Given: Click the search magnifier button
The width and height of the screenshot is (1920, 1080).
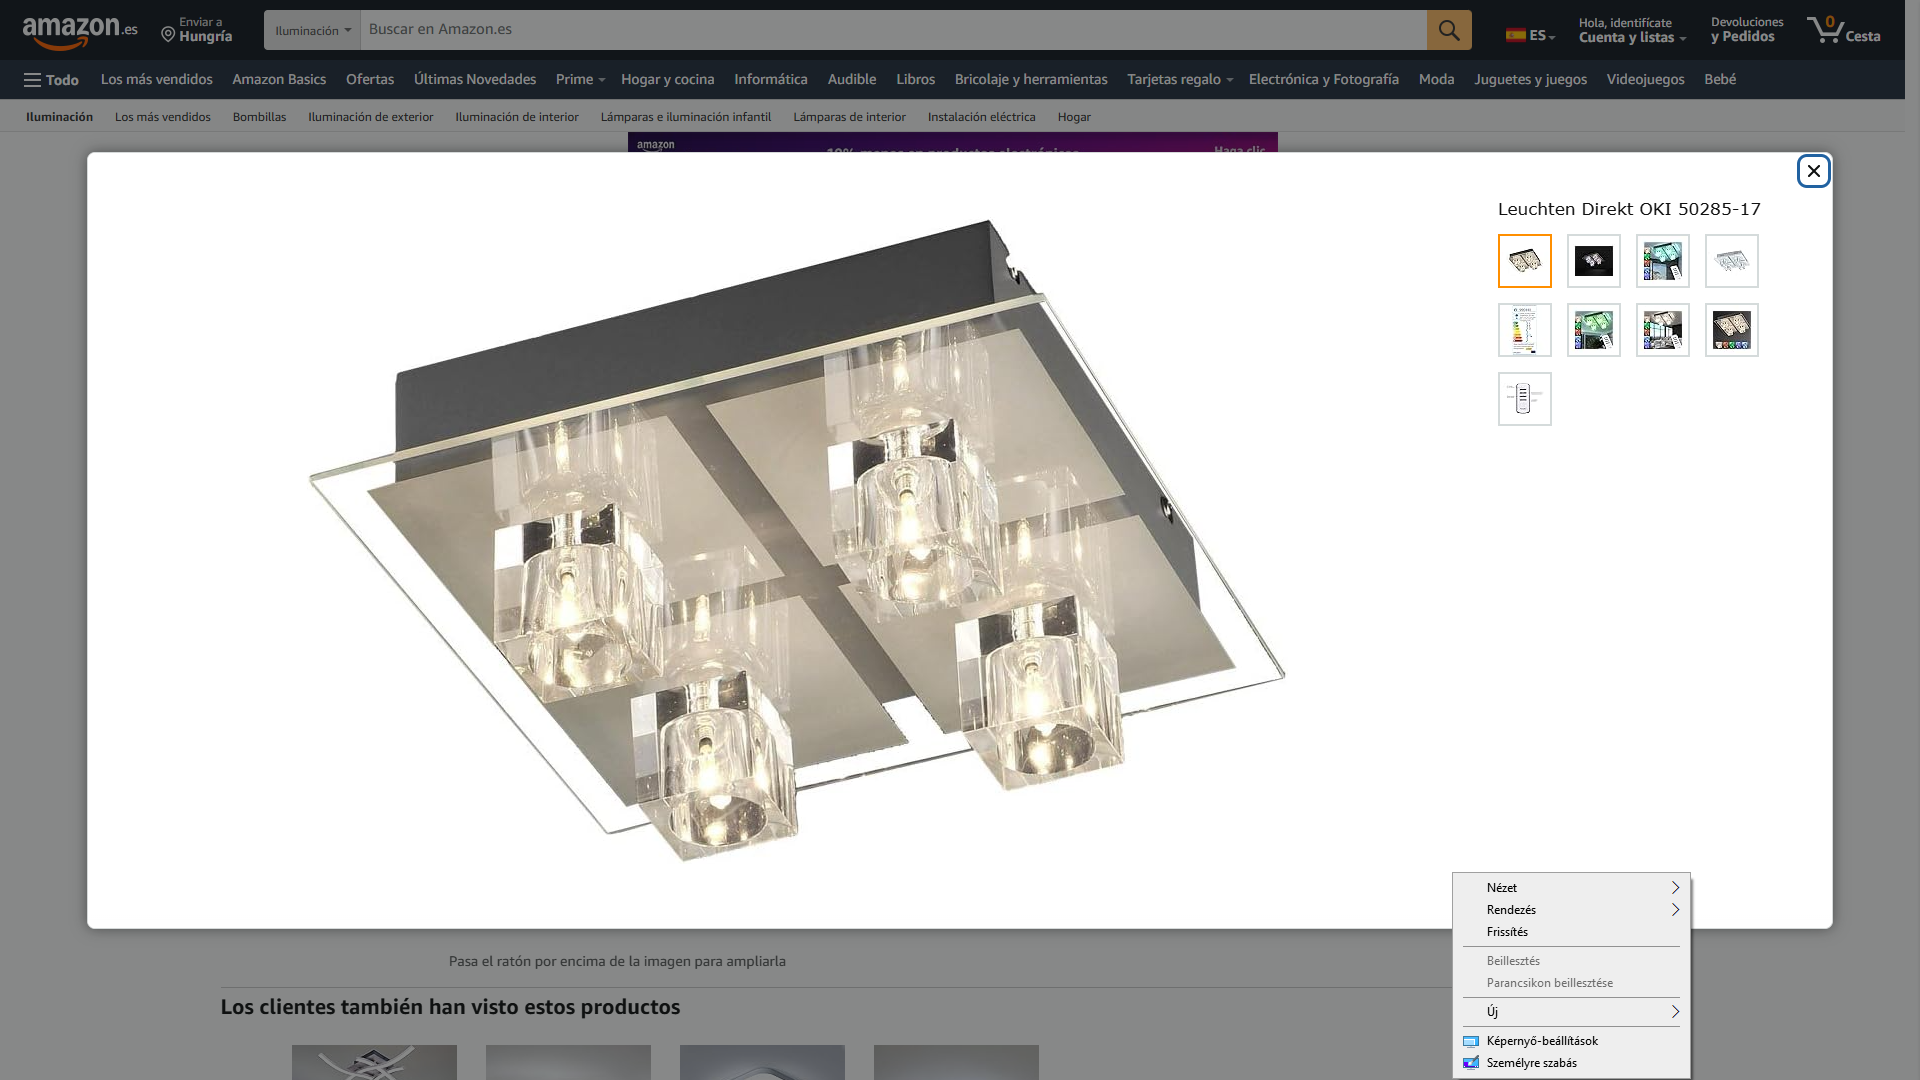Looking at the screenshot, I should 1449,30.
